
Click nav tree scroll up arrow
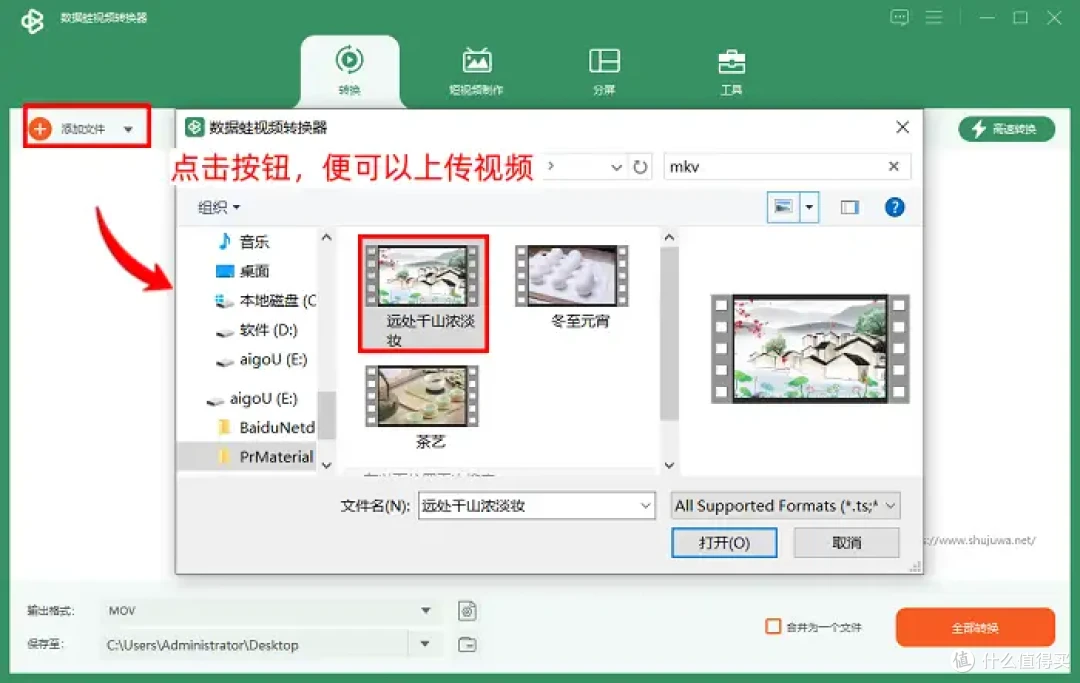(x=326, y=238)
